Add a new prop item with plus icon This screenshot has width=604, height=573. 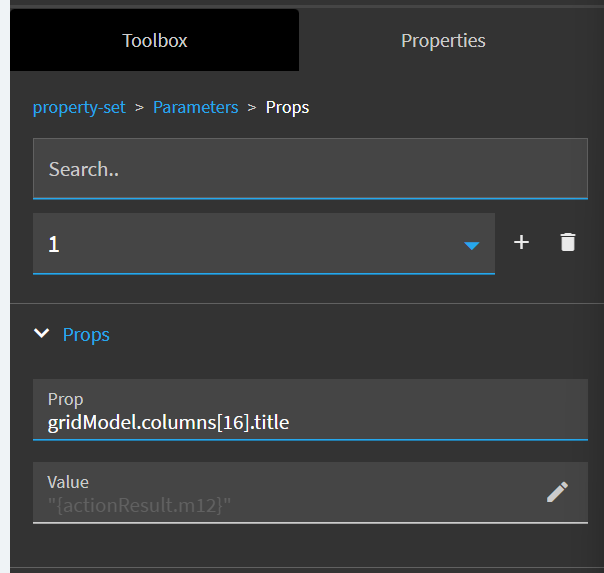(x=521, y=243)
